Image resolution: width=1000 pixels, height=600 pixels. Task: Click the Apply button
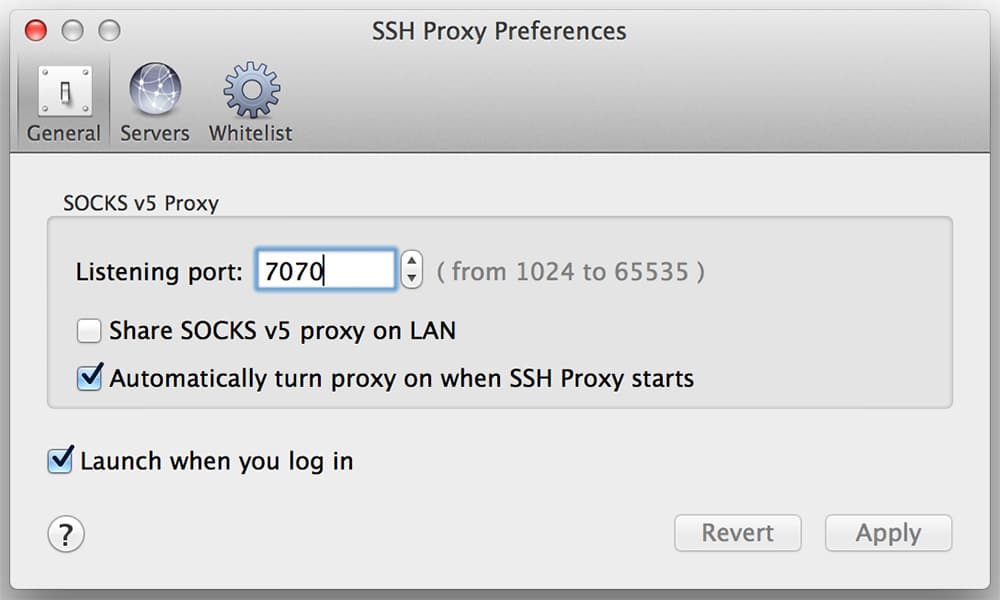[x=888, y=533]
